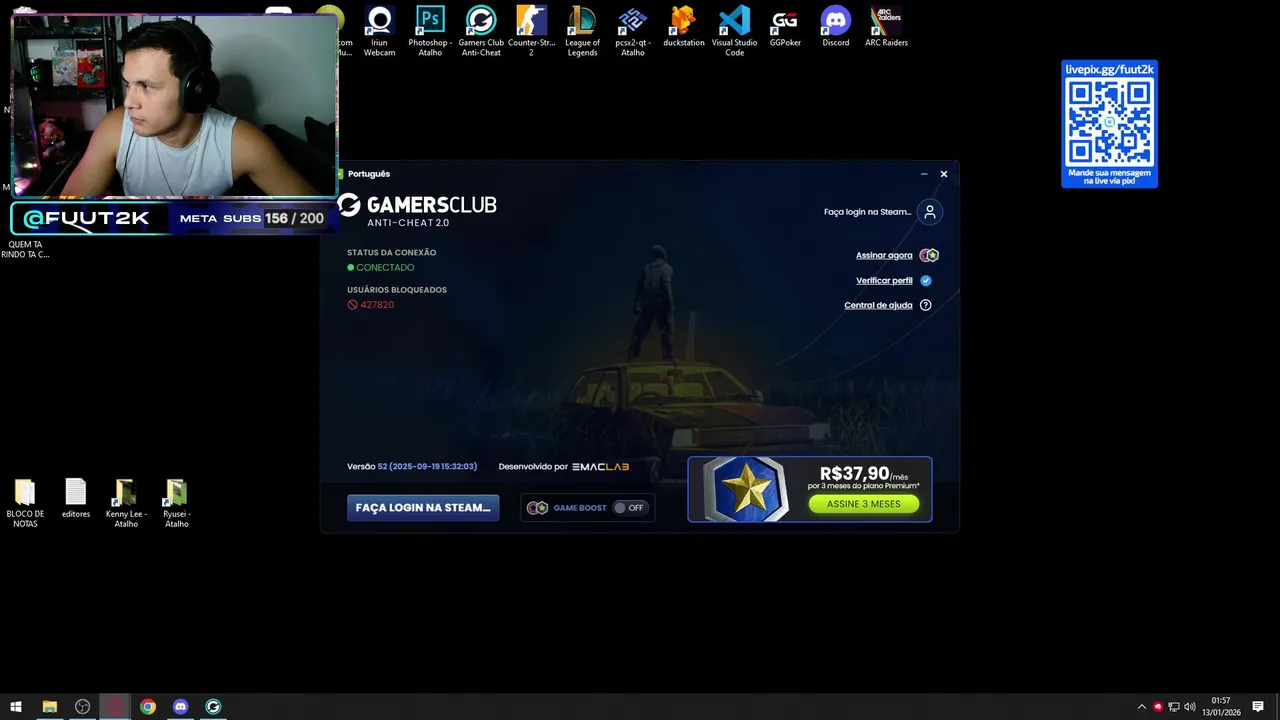
Task: Launch Photoshop from the desktop shortcut
Action: (x=430, y=31)
